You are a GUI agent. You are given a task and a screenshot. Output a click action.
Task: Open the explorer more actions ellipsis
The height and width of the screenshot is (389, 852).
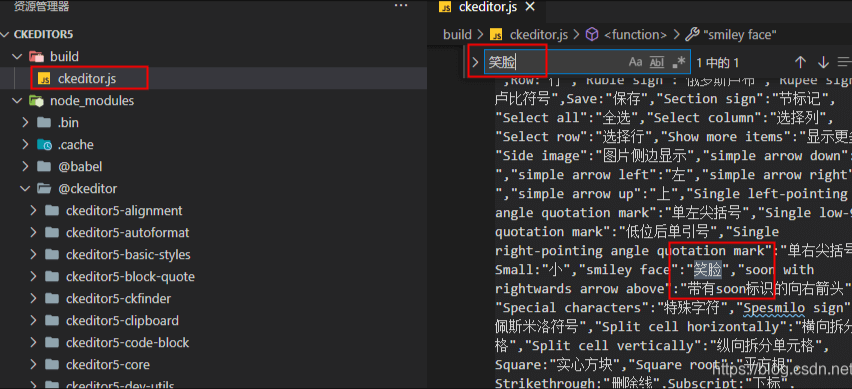coord(401,5)
